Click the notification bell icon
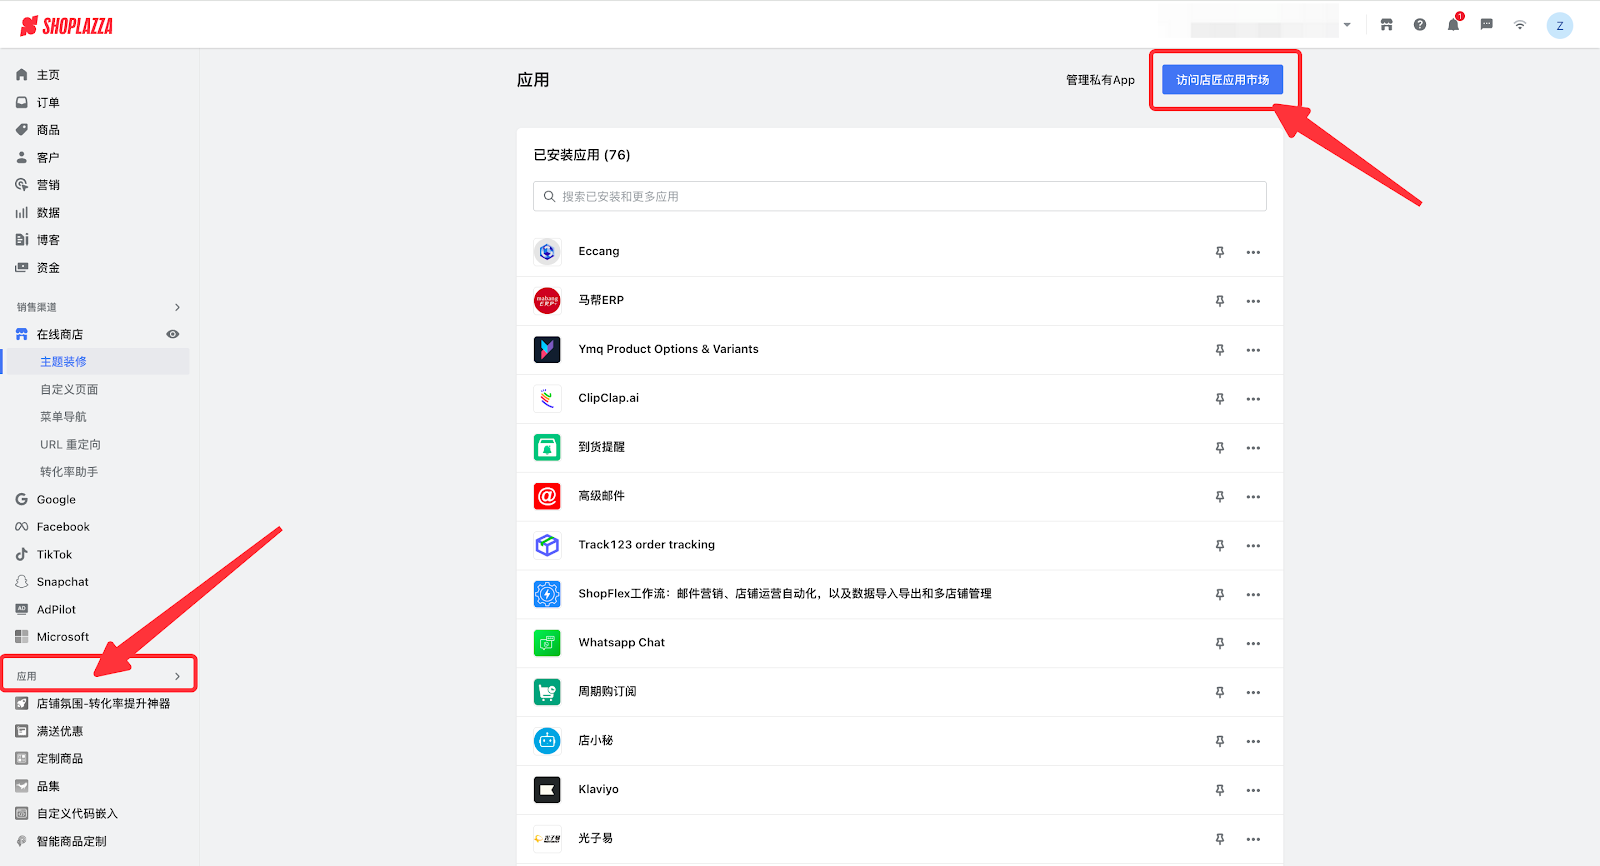Screen dimensions: 1600x866 pos(1453,25)
